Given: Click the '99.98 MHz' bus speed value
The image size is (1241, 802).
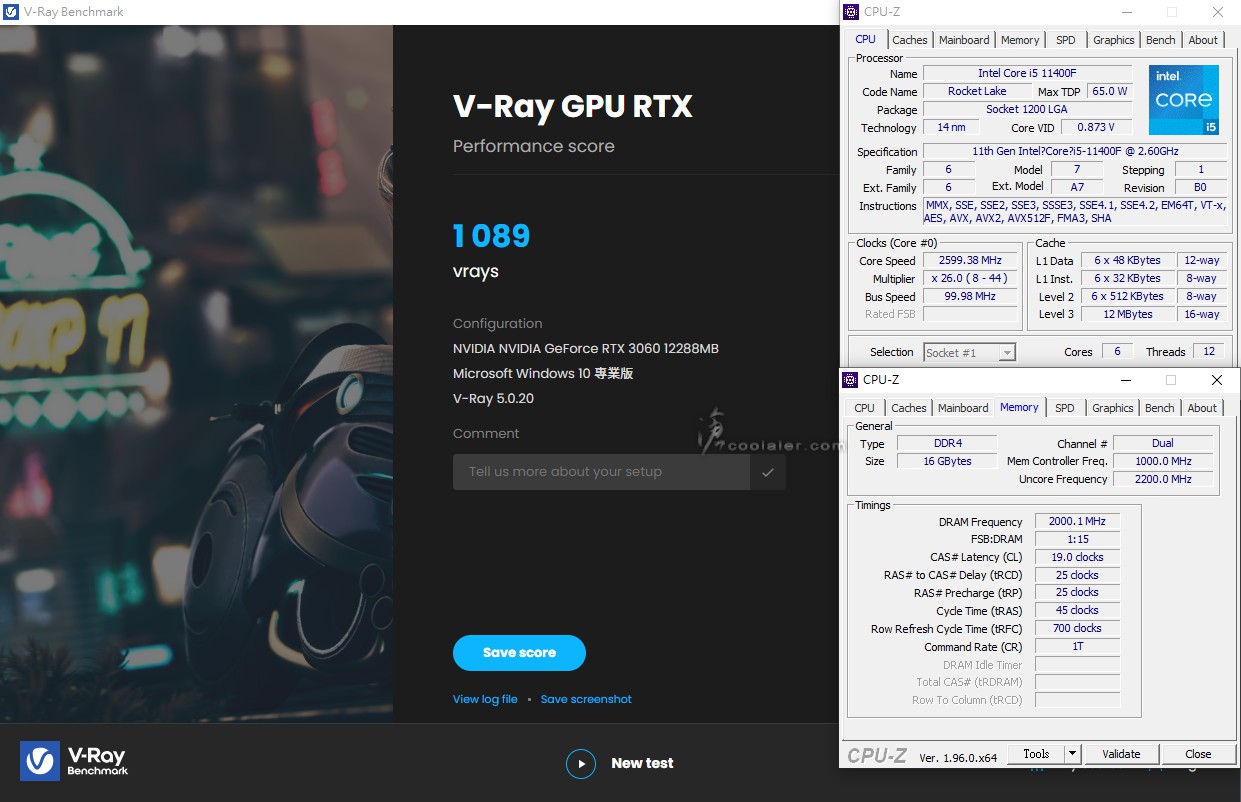Looking at the screenshot, I should tap(970, 297).
